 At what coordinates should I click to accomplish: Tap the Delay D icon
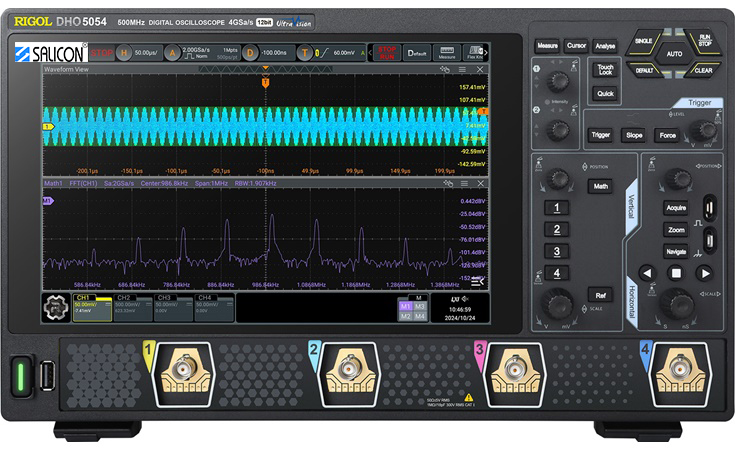(x=250, y=53)
